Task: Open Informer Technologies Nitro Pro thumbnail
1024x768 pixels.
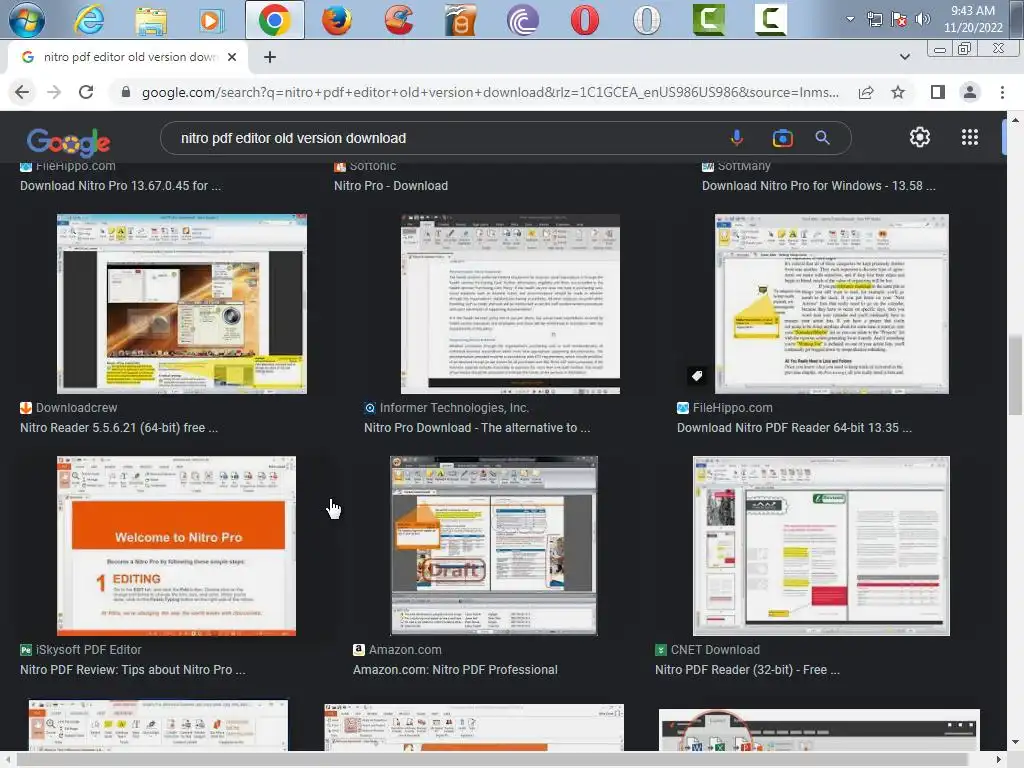Action: click(x=510, y=304)
